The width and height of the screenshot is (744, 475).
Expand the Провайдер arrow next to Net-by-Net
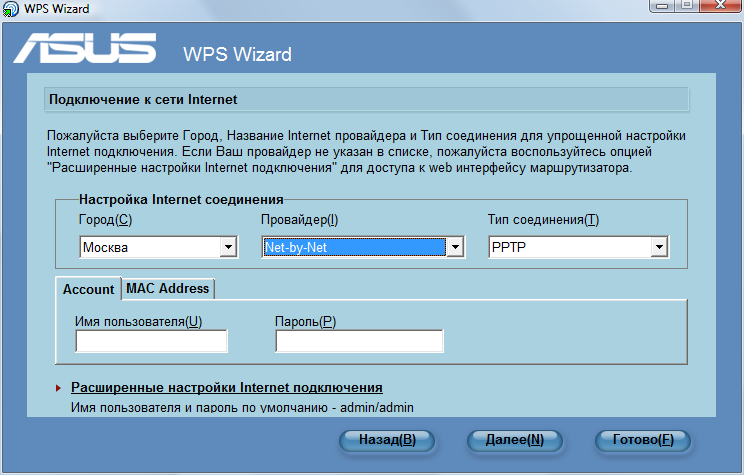pyautogui.click(x=455, y=247)
